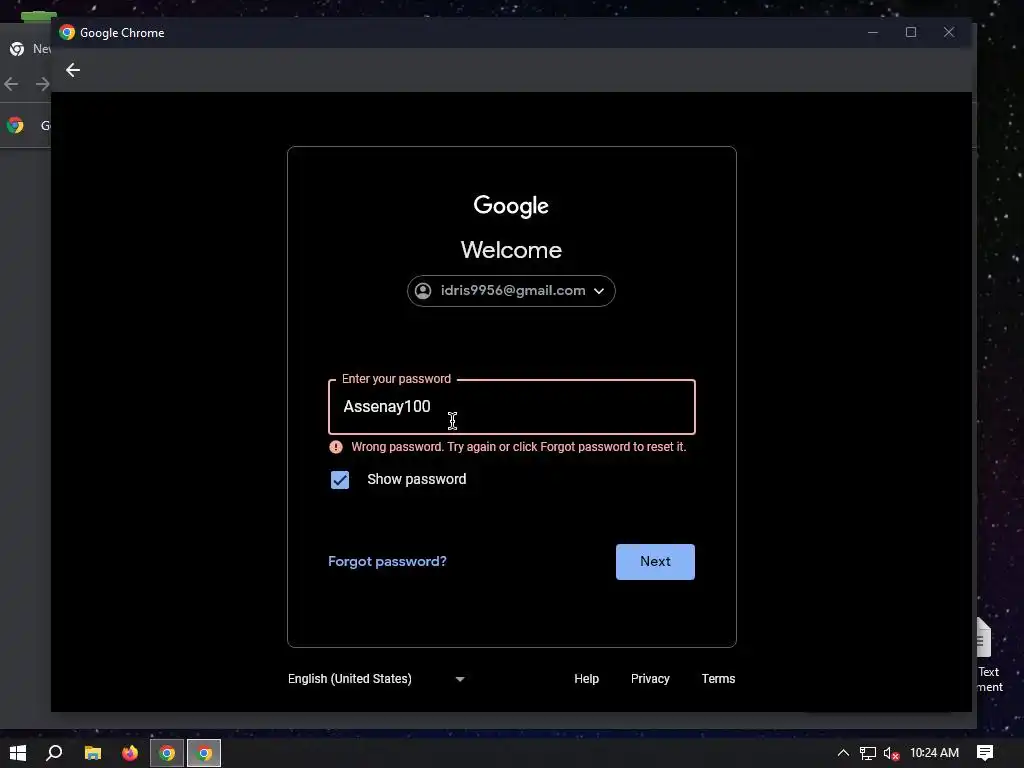Viewport: 1024px width, 768px height.
Task: Open the account switcher for idris9956@gmail.com
Action: tap(511, 291)
